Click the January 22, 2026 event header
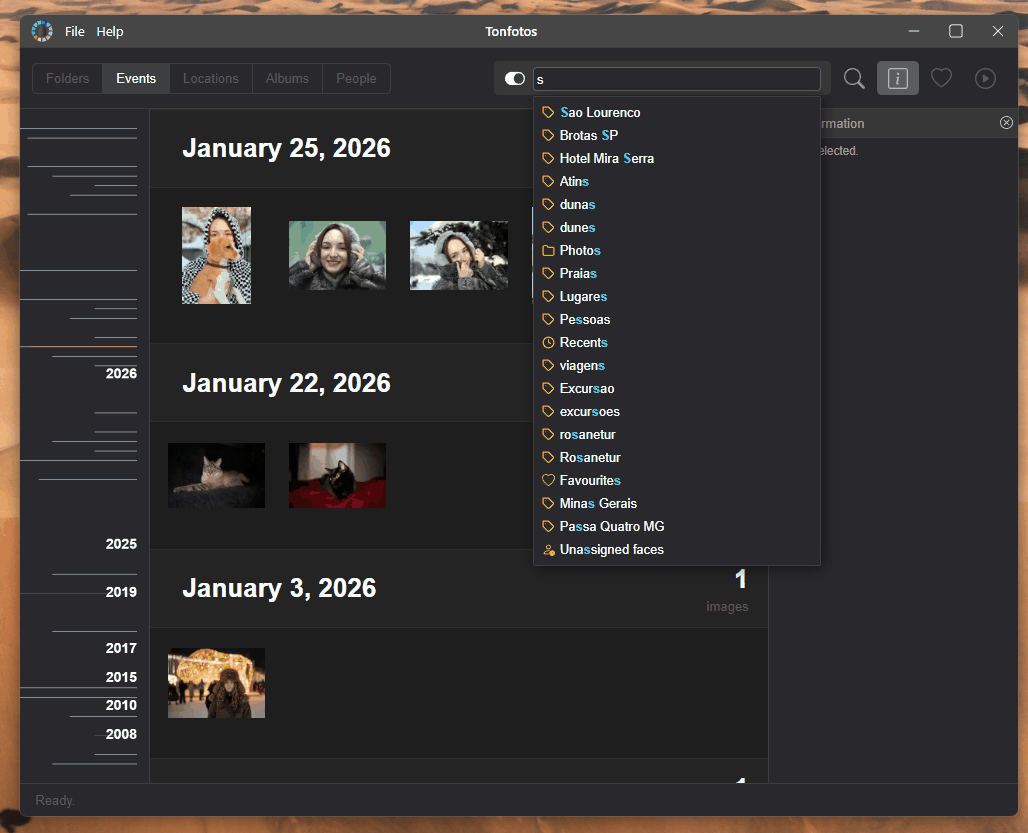Image resolution: width=1028 pixels, height=833 pixels. point(287,383)
